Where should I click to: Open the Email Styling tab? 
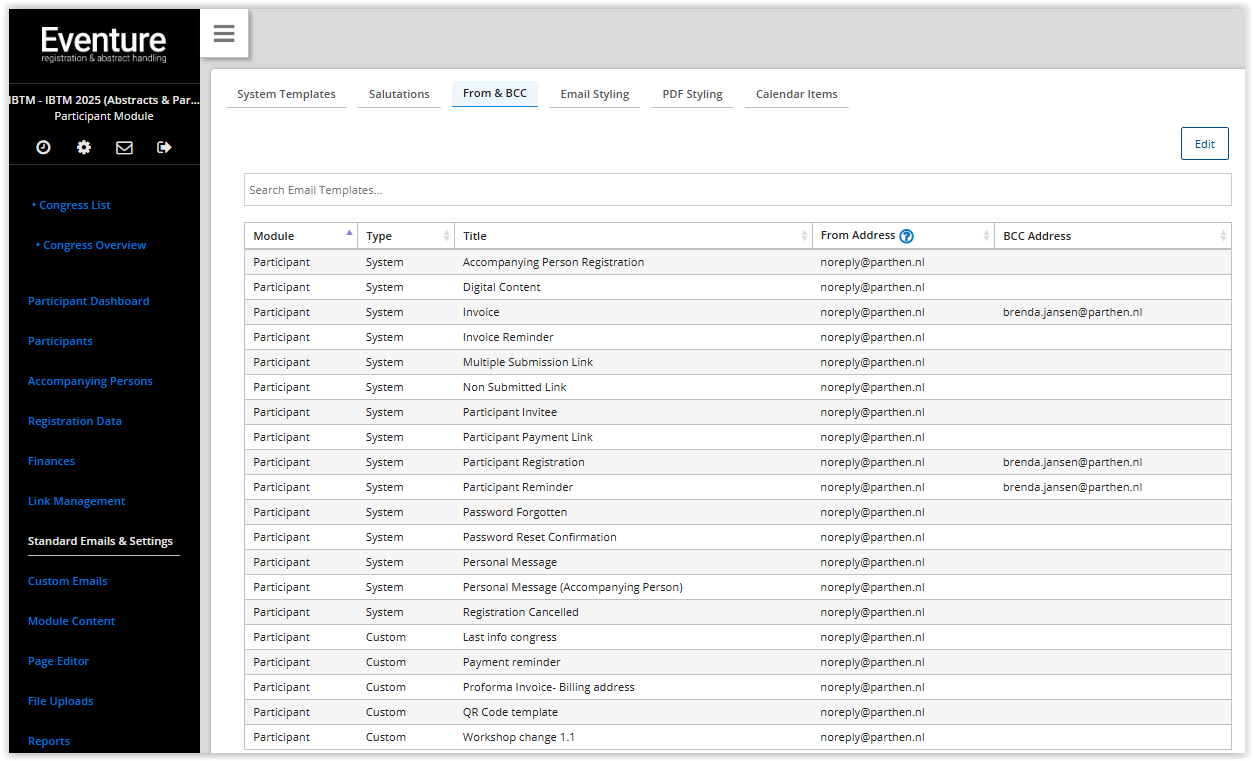595,94
